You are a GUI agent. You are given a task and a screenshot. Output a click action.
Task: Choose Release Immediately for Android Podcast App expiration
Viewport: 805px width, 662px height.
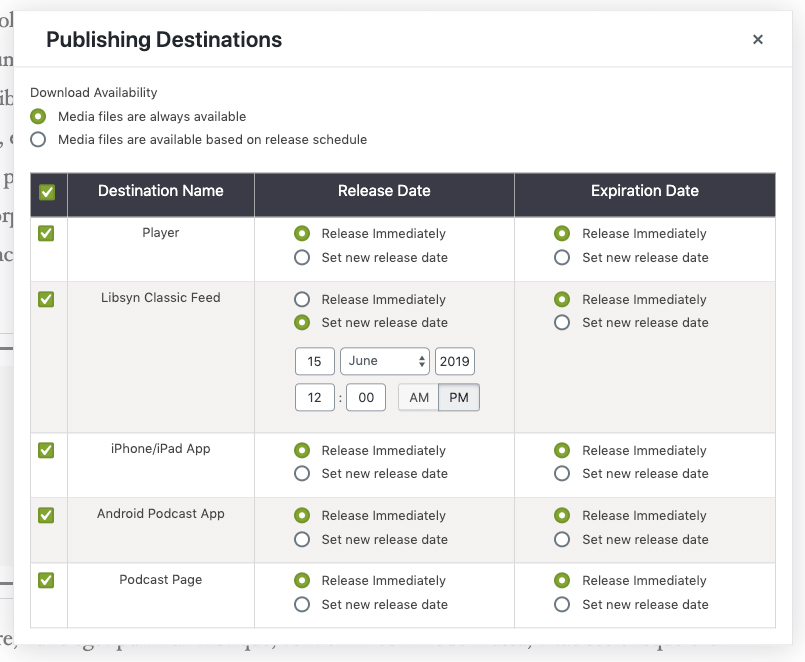562,516
